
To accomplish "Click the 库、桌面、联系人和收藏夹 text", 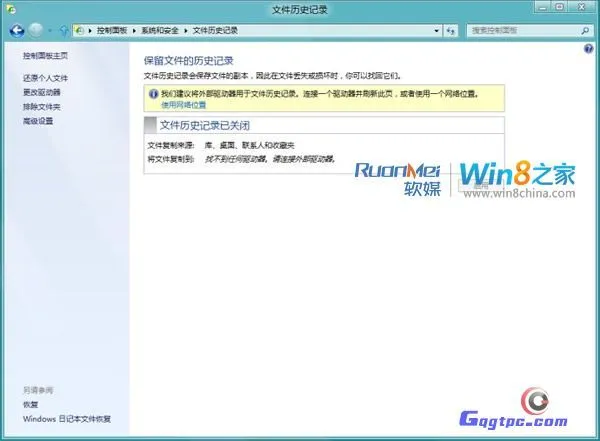I will point(249,145).
